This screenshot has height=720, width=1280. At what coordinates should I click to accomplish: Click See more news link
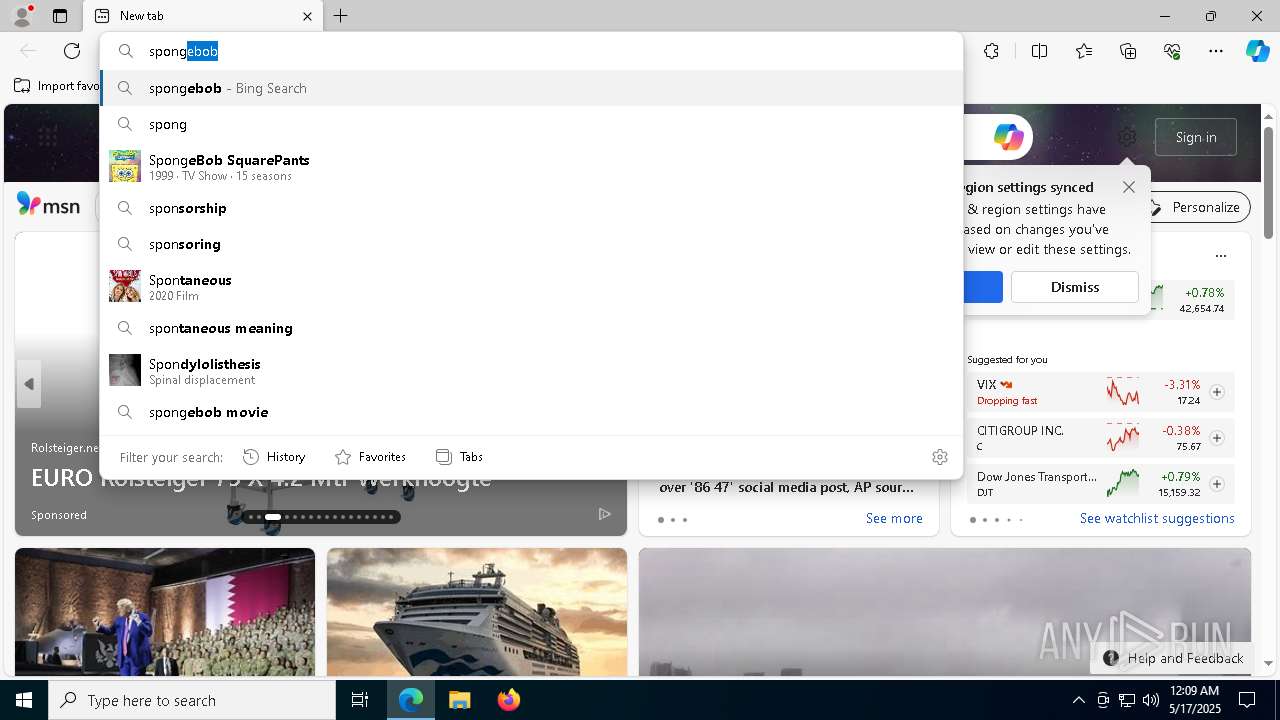894,518
